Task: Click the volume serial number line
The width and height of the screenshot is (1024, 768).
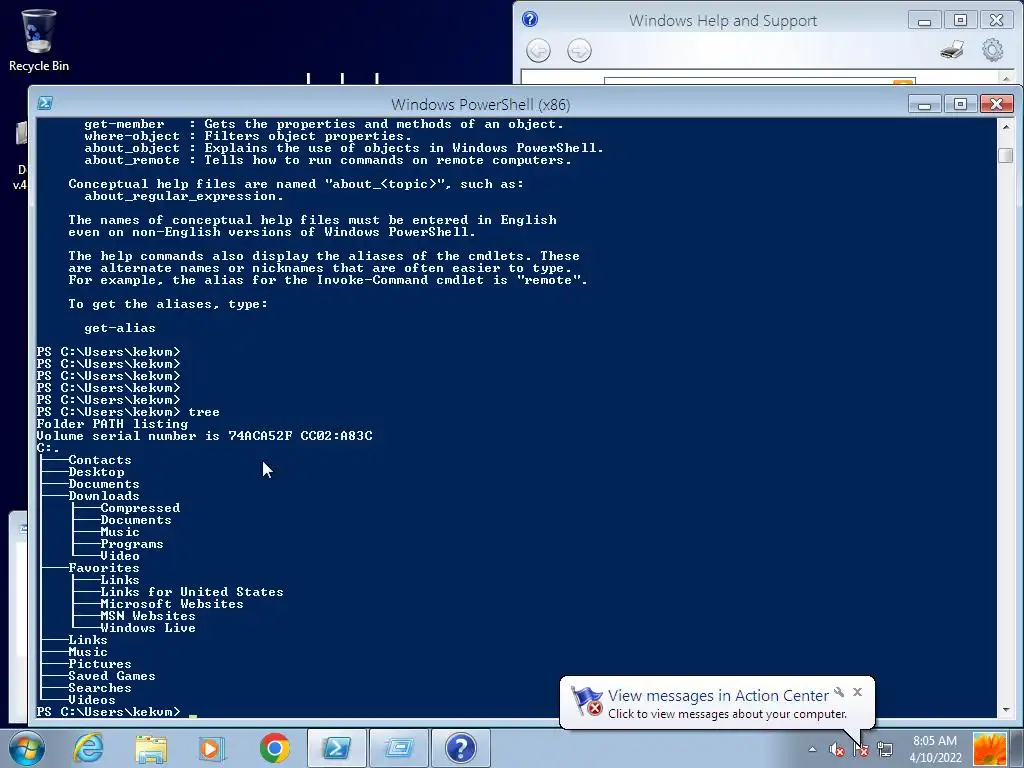Action: point(204,436)
